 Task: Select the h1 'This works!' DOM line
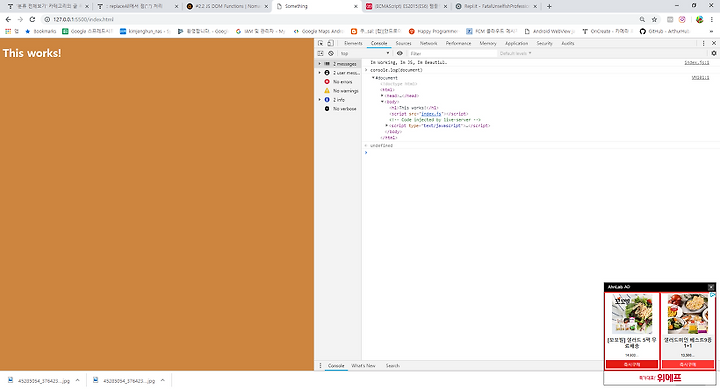414,107
